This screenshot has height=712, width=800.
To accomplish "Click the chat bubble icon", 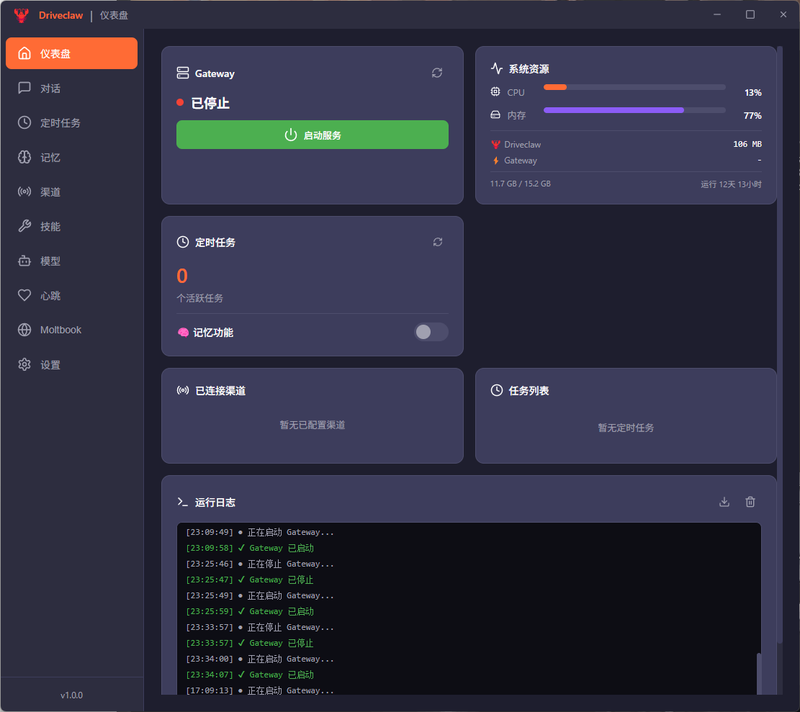I will pos(24,88).
